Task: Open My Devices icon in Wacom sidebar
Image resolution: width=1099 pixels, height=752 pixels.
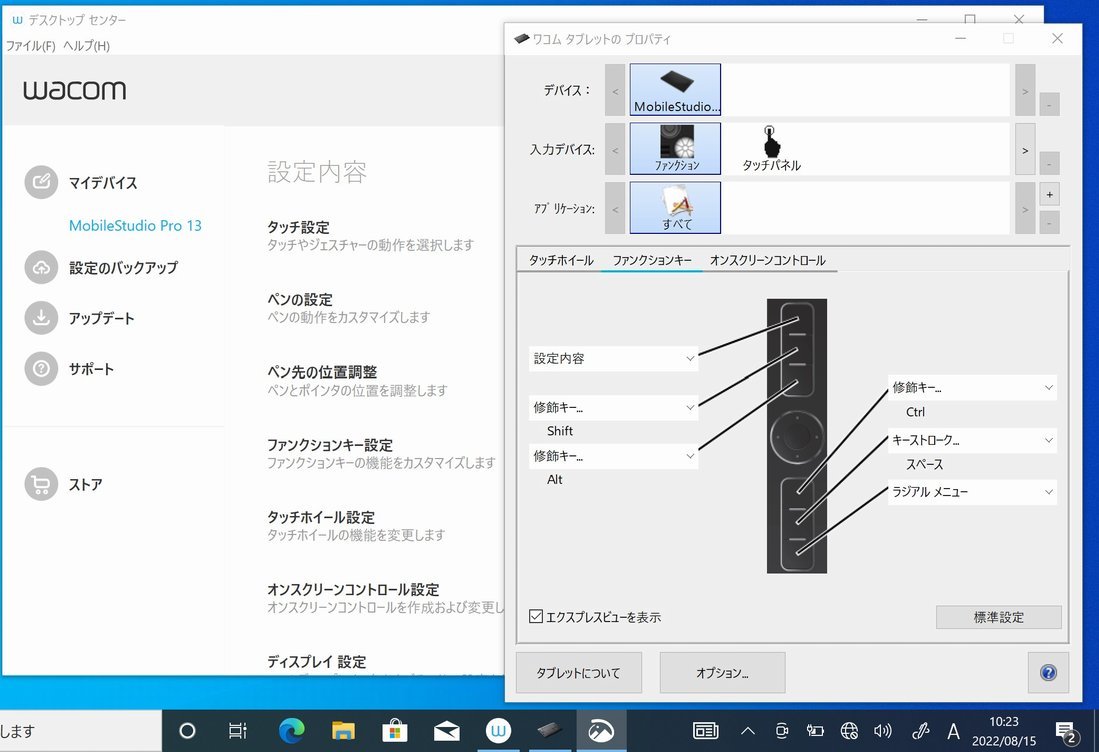Action: [41, 182]
